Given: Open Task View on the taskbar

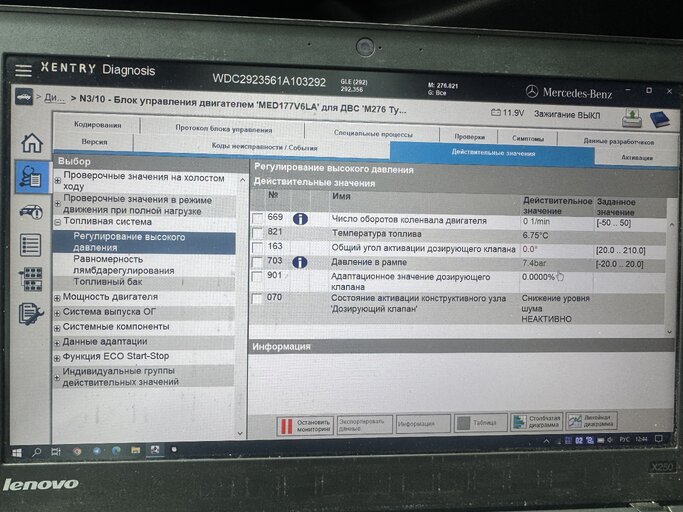Looking at the screenshot, I should pyautogui.click(x=56, y=451).
